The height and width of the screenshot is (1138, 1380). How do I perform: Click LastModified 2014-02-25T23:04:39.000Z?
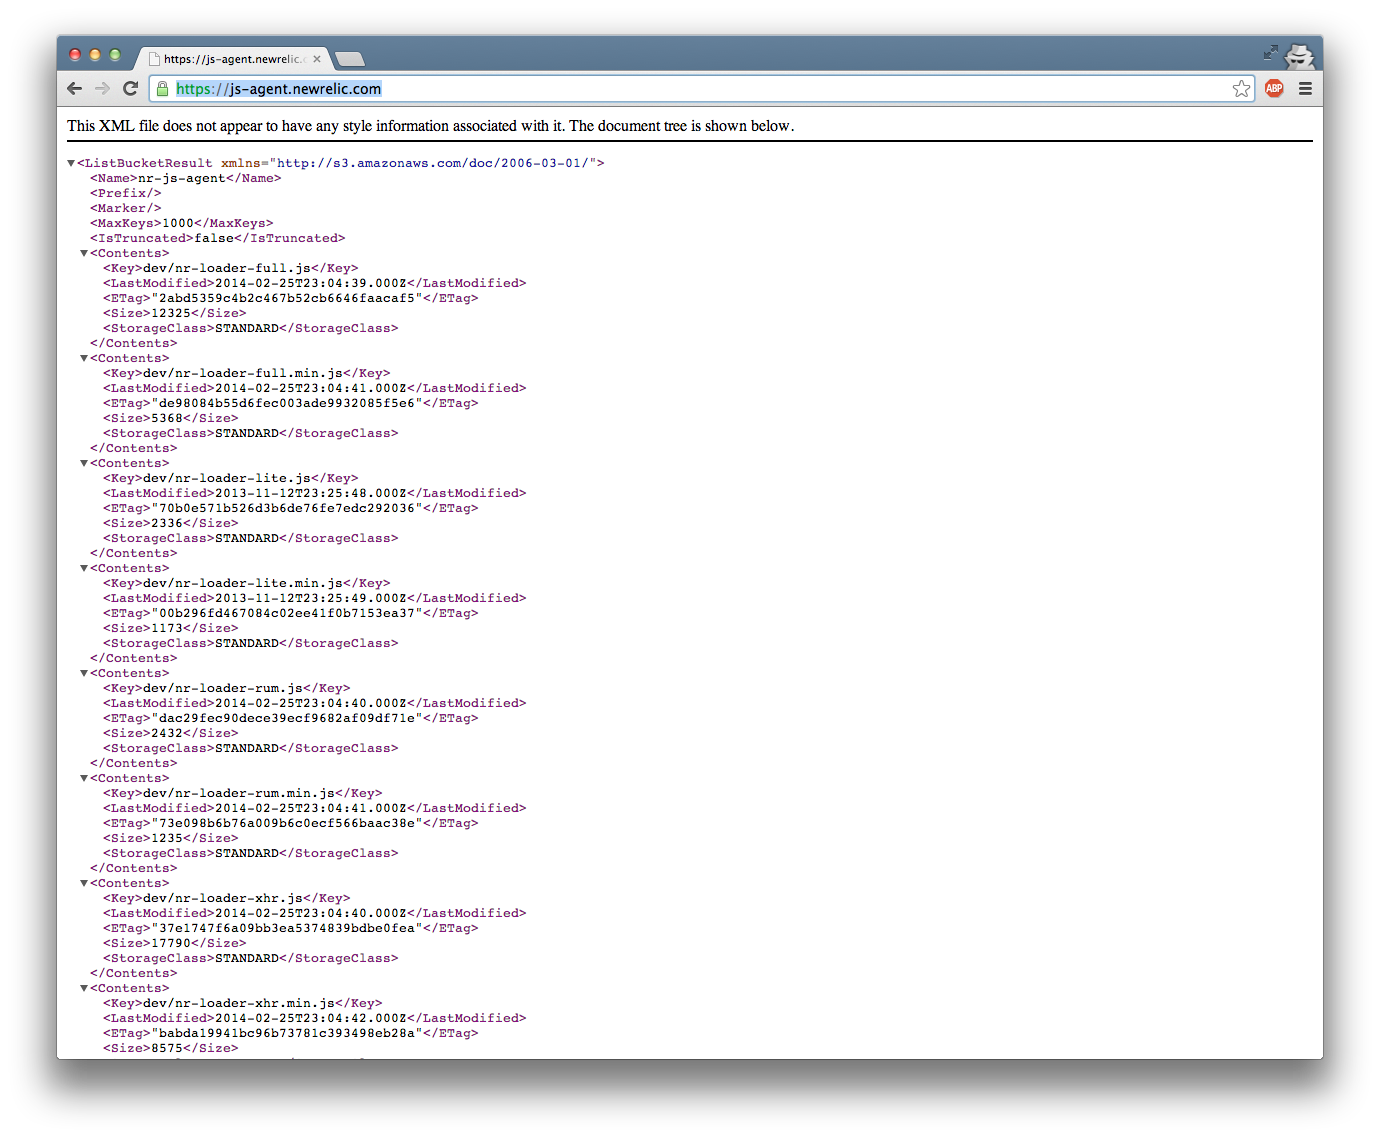pos(311,283)
